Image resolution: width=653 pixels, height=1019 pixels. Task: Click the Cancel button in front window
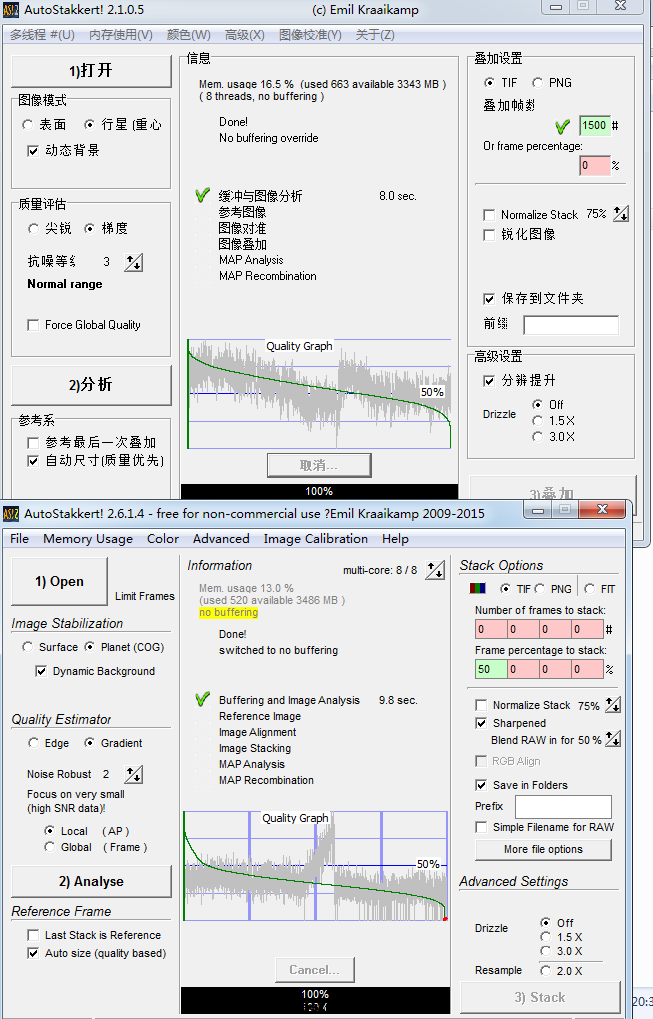[314, 970]
